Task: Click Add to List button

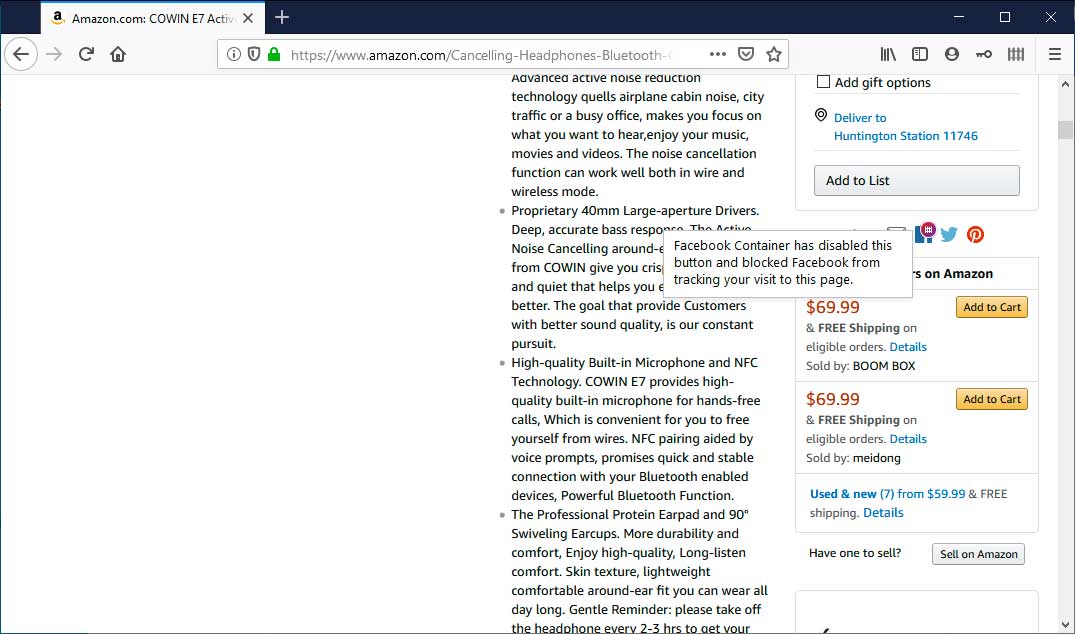Action: click(917, 180)
